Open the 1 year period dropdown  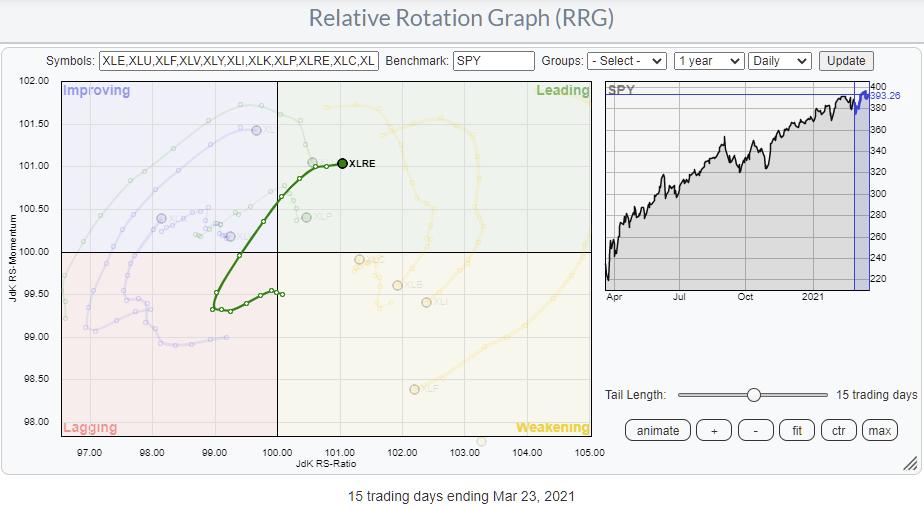(x=708, y=61)
